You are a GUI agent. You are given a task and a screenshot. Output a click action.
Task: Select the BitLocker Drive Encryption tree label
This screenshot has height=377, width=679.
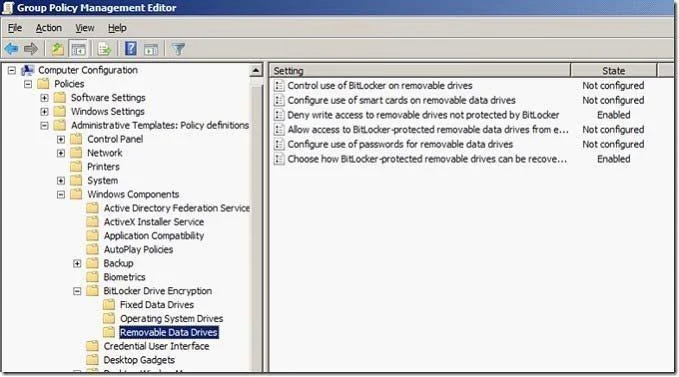click(x=158, y=291)
